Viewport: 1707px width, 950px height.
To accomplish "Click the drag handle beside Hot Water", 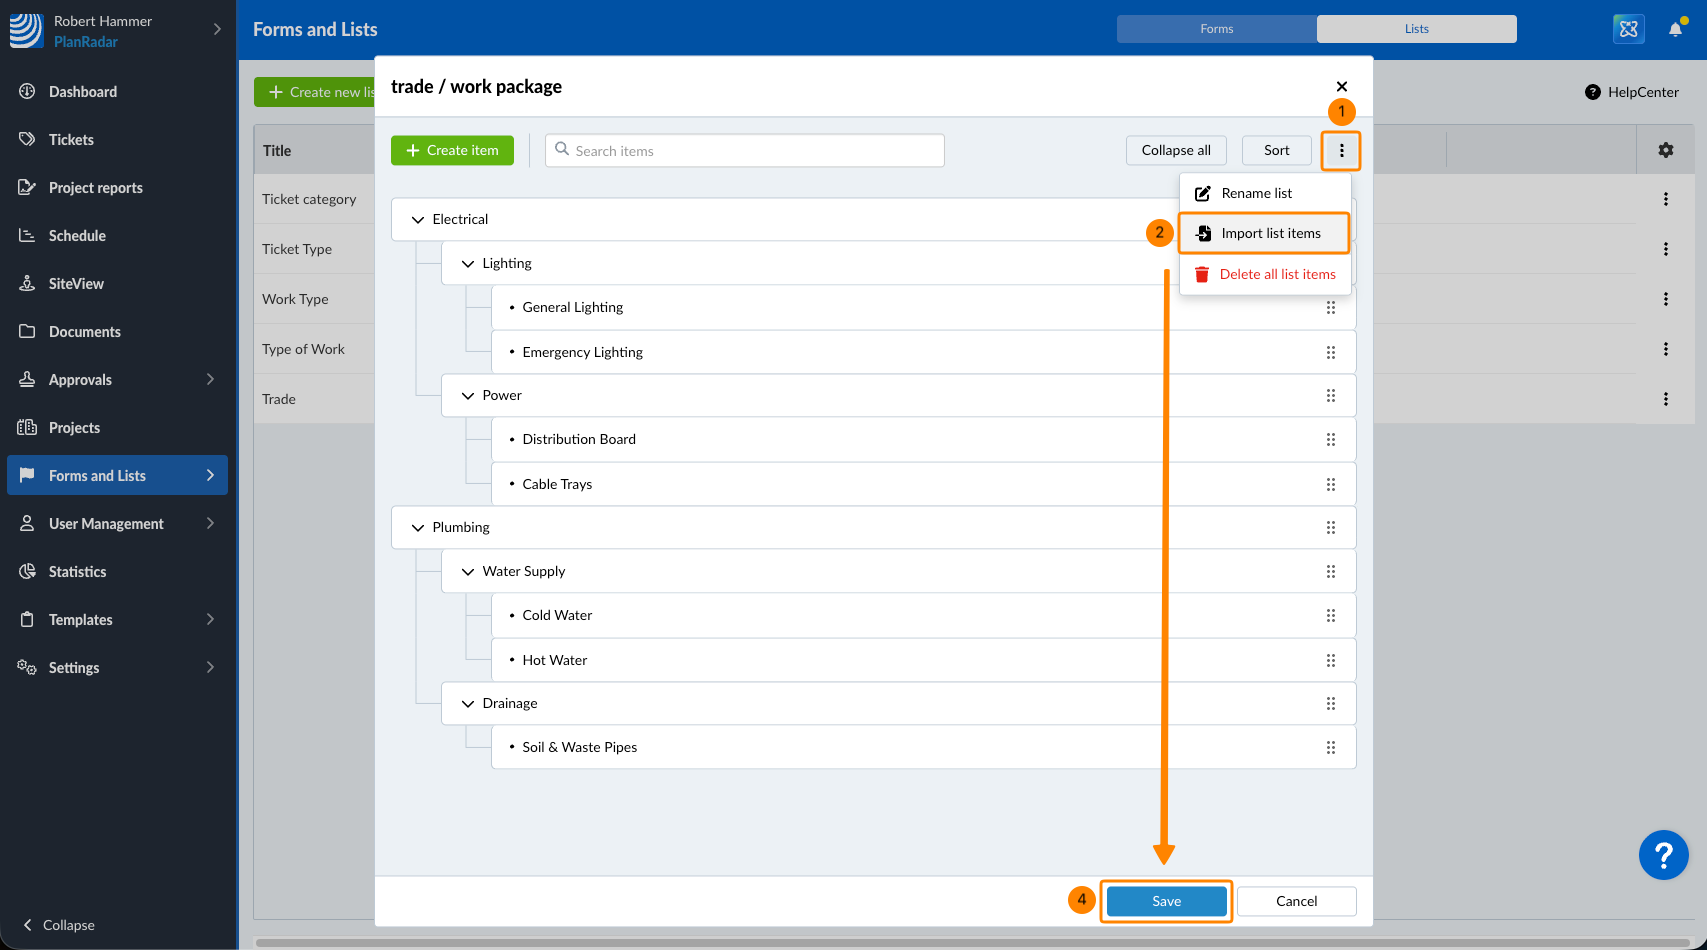I will (x=1330, y=660).
